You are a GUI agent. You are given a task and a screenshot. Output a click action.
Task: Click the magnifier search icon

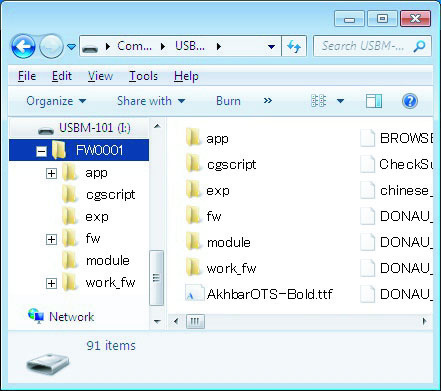419,46
